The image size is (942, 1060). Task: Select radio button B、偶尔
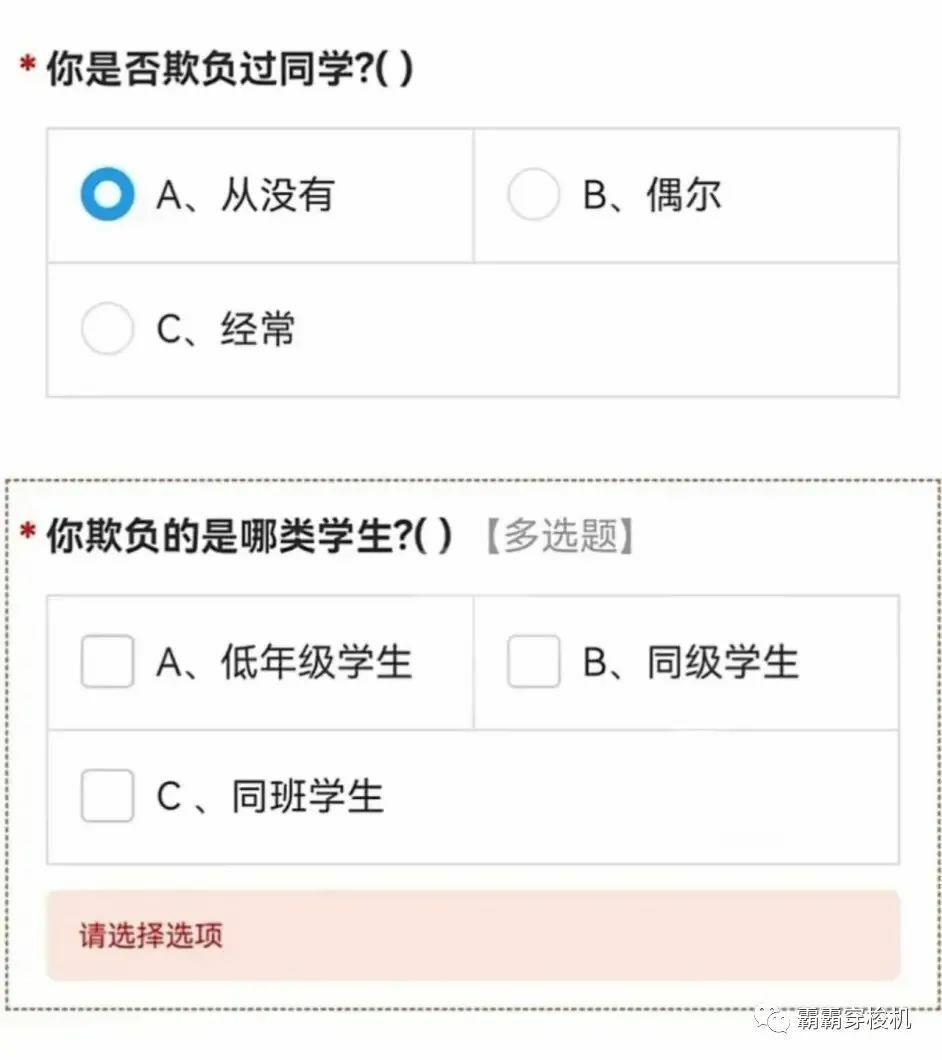click(x=533, y=194)
